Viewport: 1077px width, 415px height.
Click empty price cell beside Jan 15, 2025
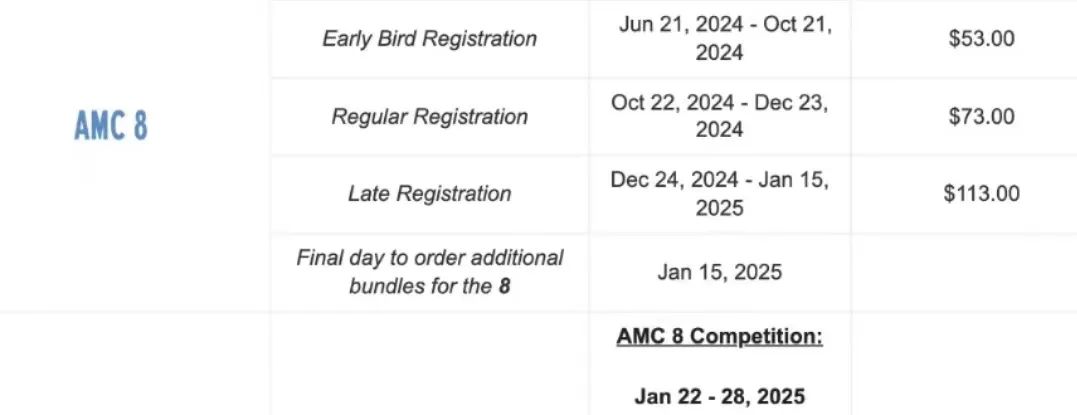click(x=964, y=272)
